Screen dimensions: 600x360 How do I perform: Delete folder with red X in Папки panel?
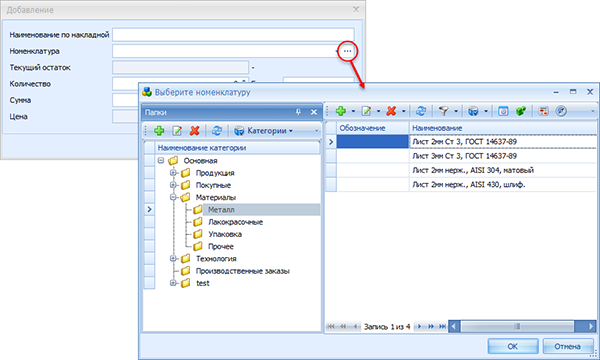[195, 131]
